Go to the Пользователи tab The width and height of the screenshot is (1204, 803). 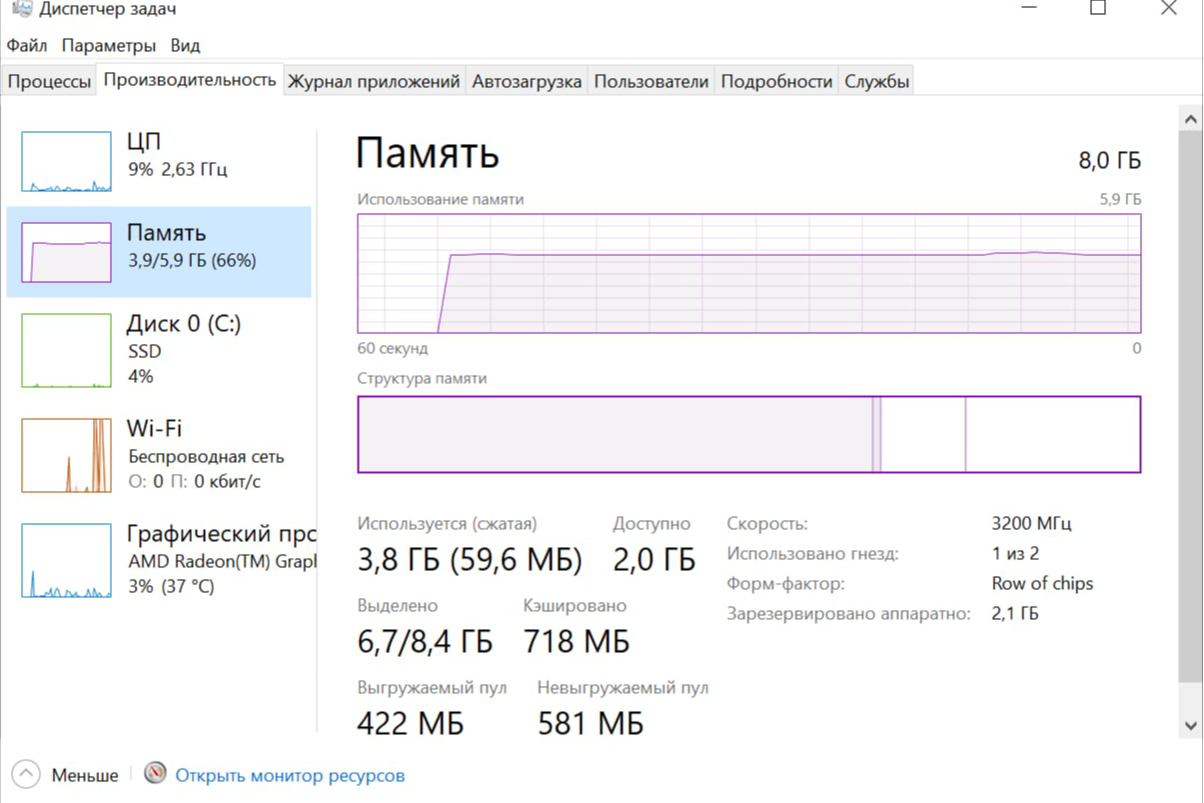[651, 82]
